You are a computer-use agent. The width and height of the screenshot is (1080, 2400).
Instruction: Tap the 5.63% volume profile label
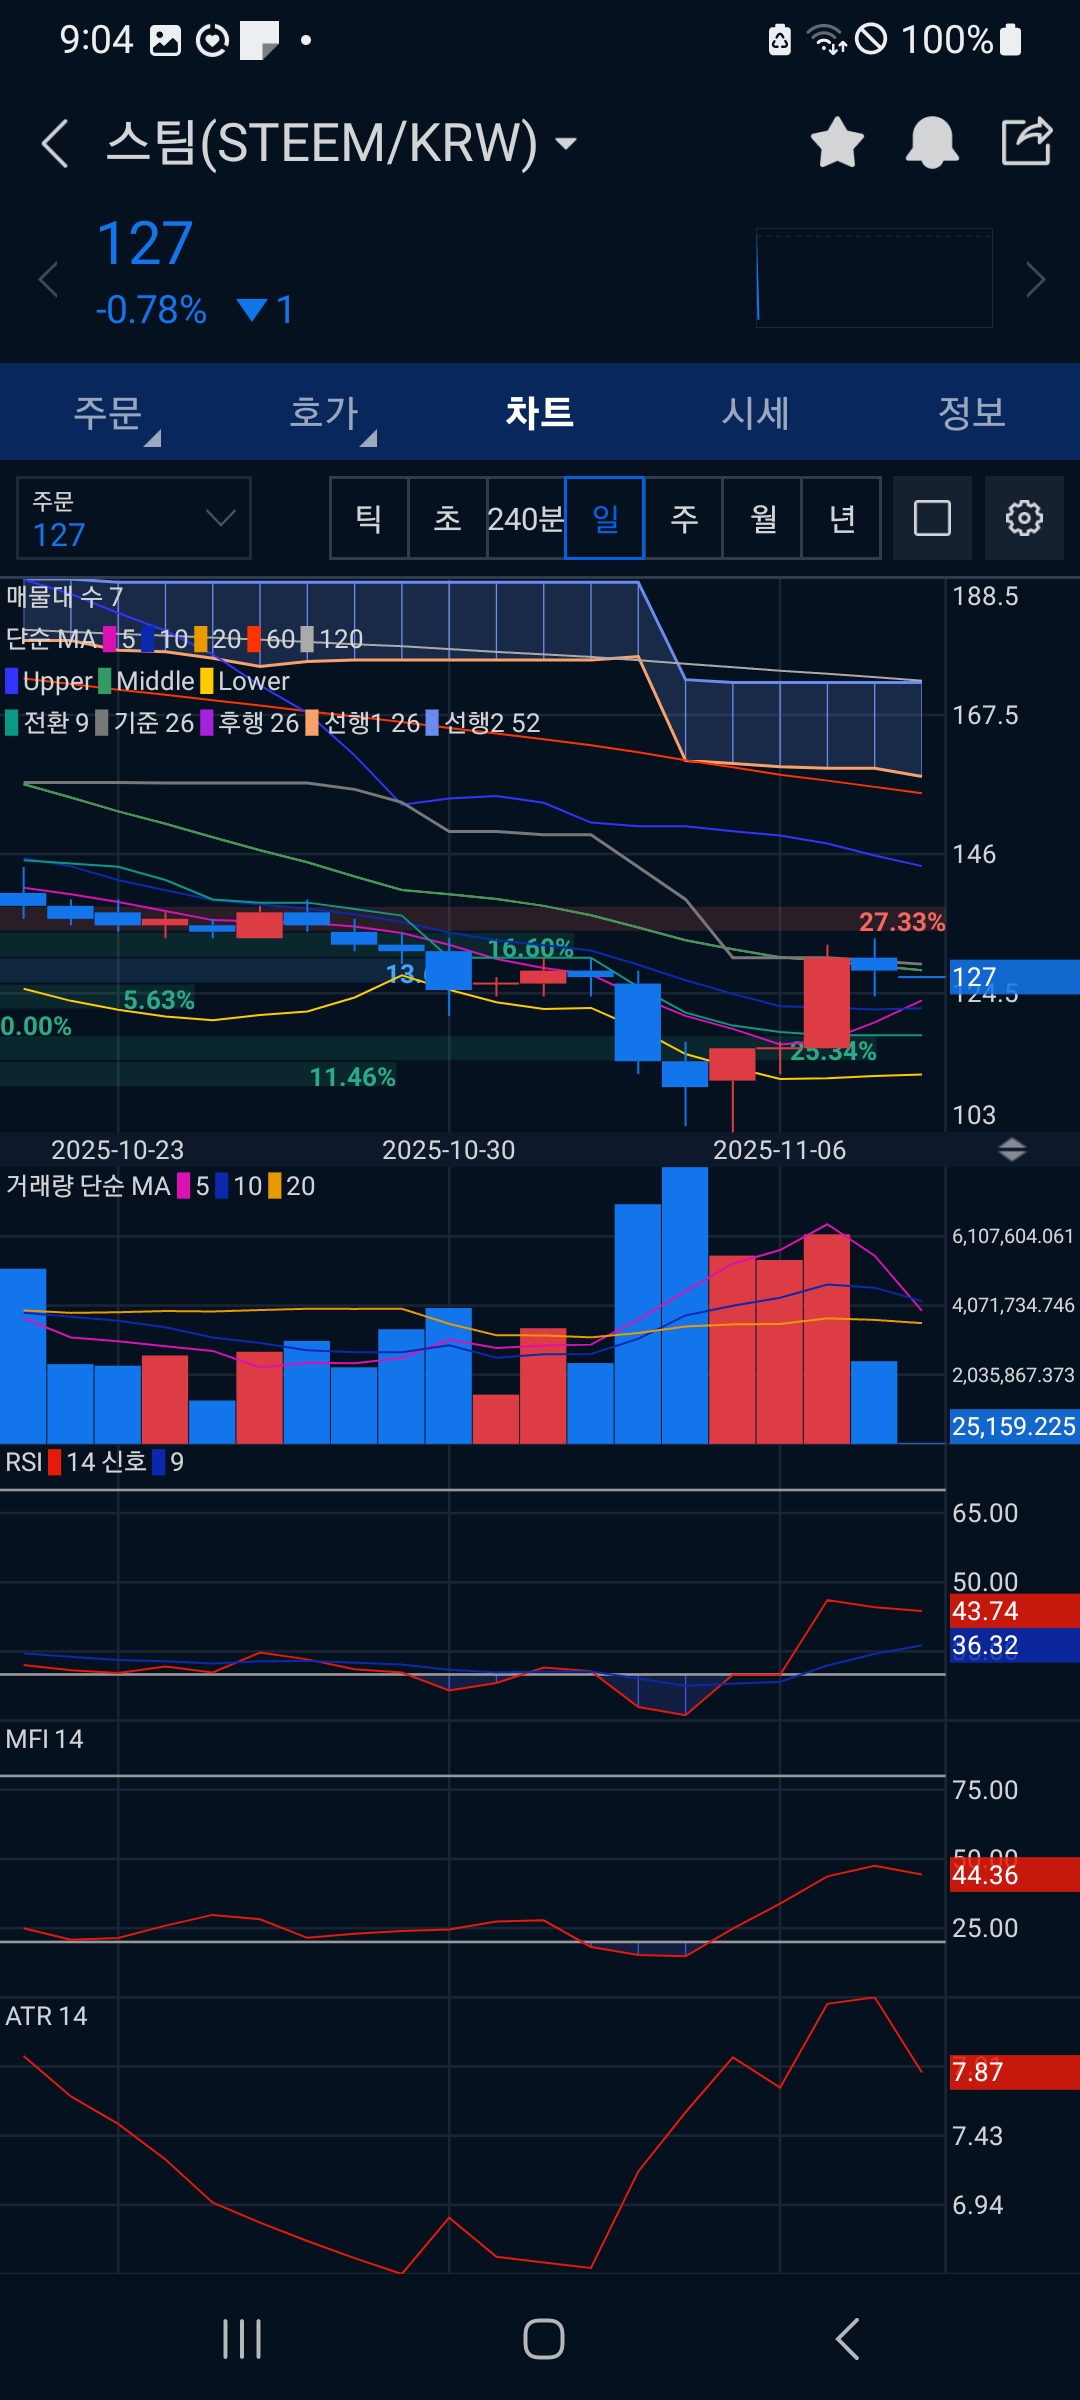coord(159,1000)
